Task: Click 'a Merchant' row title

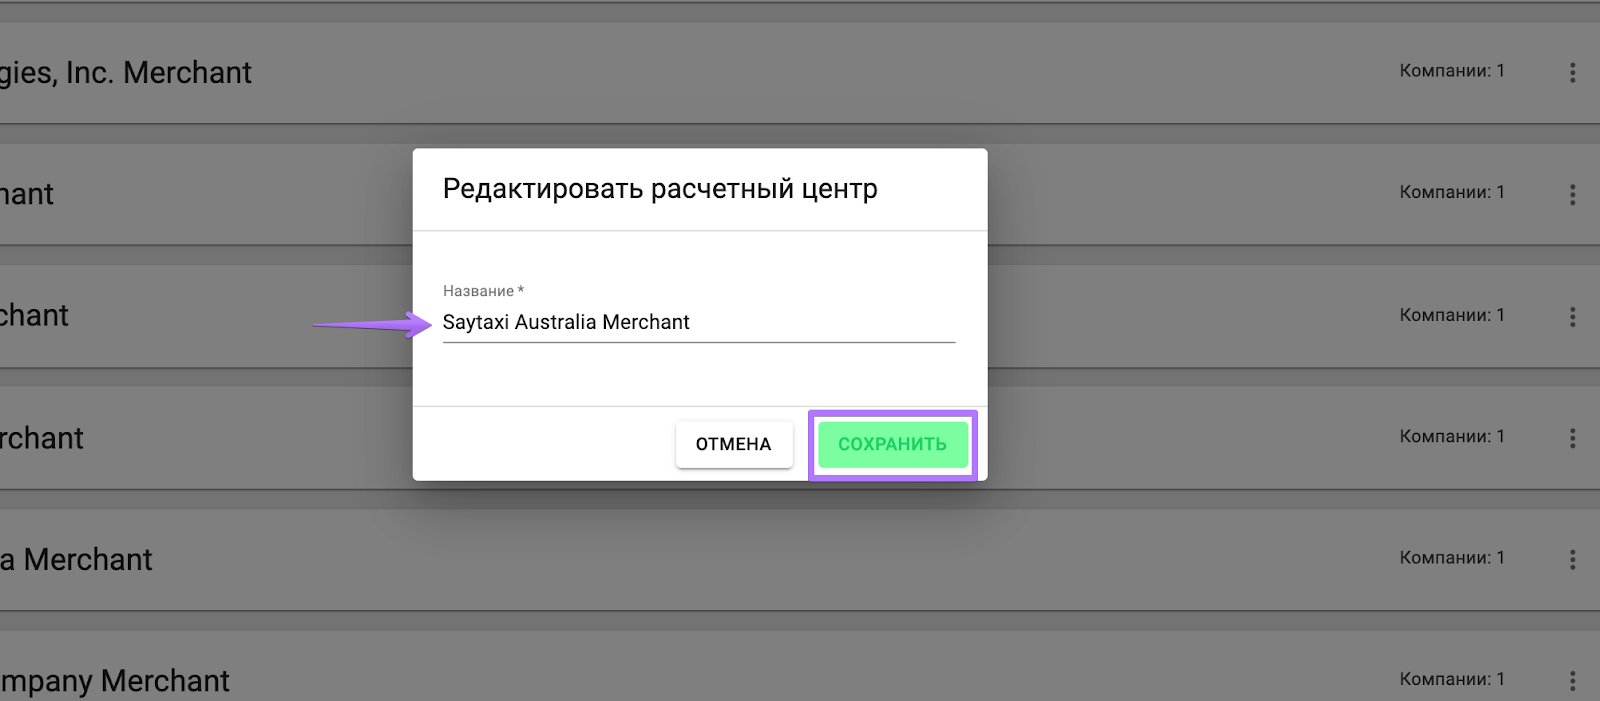Action: point(76,560)
